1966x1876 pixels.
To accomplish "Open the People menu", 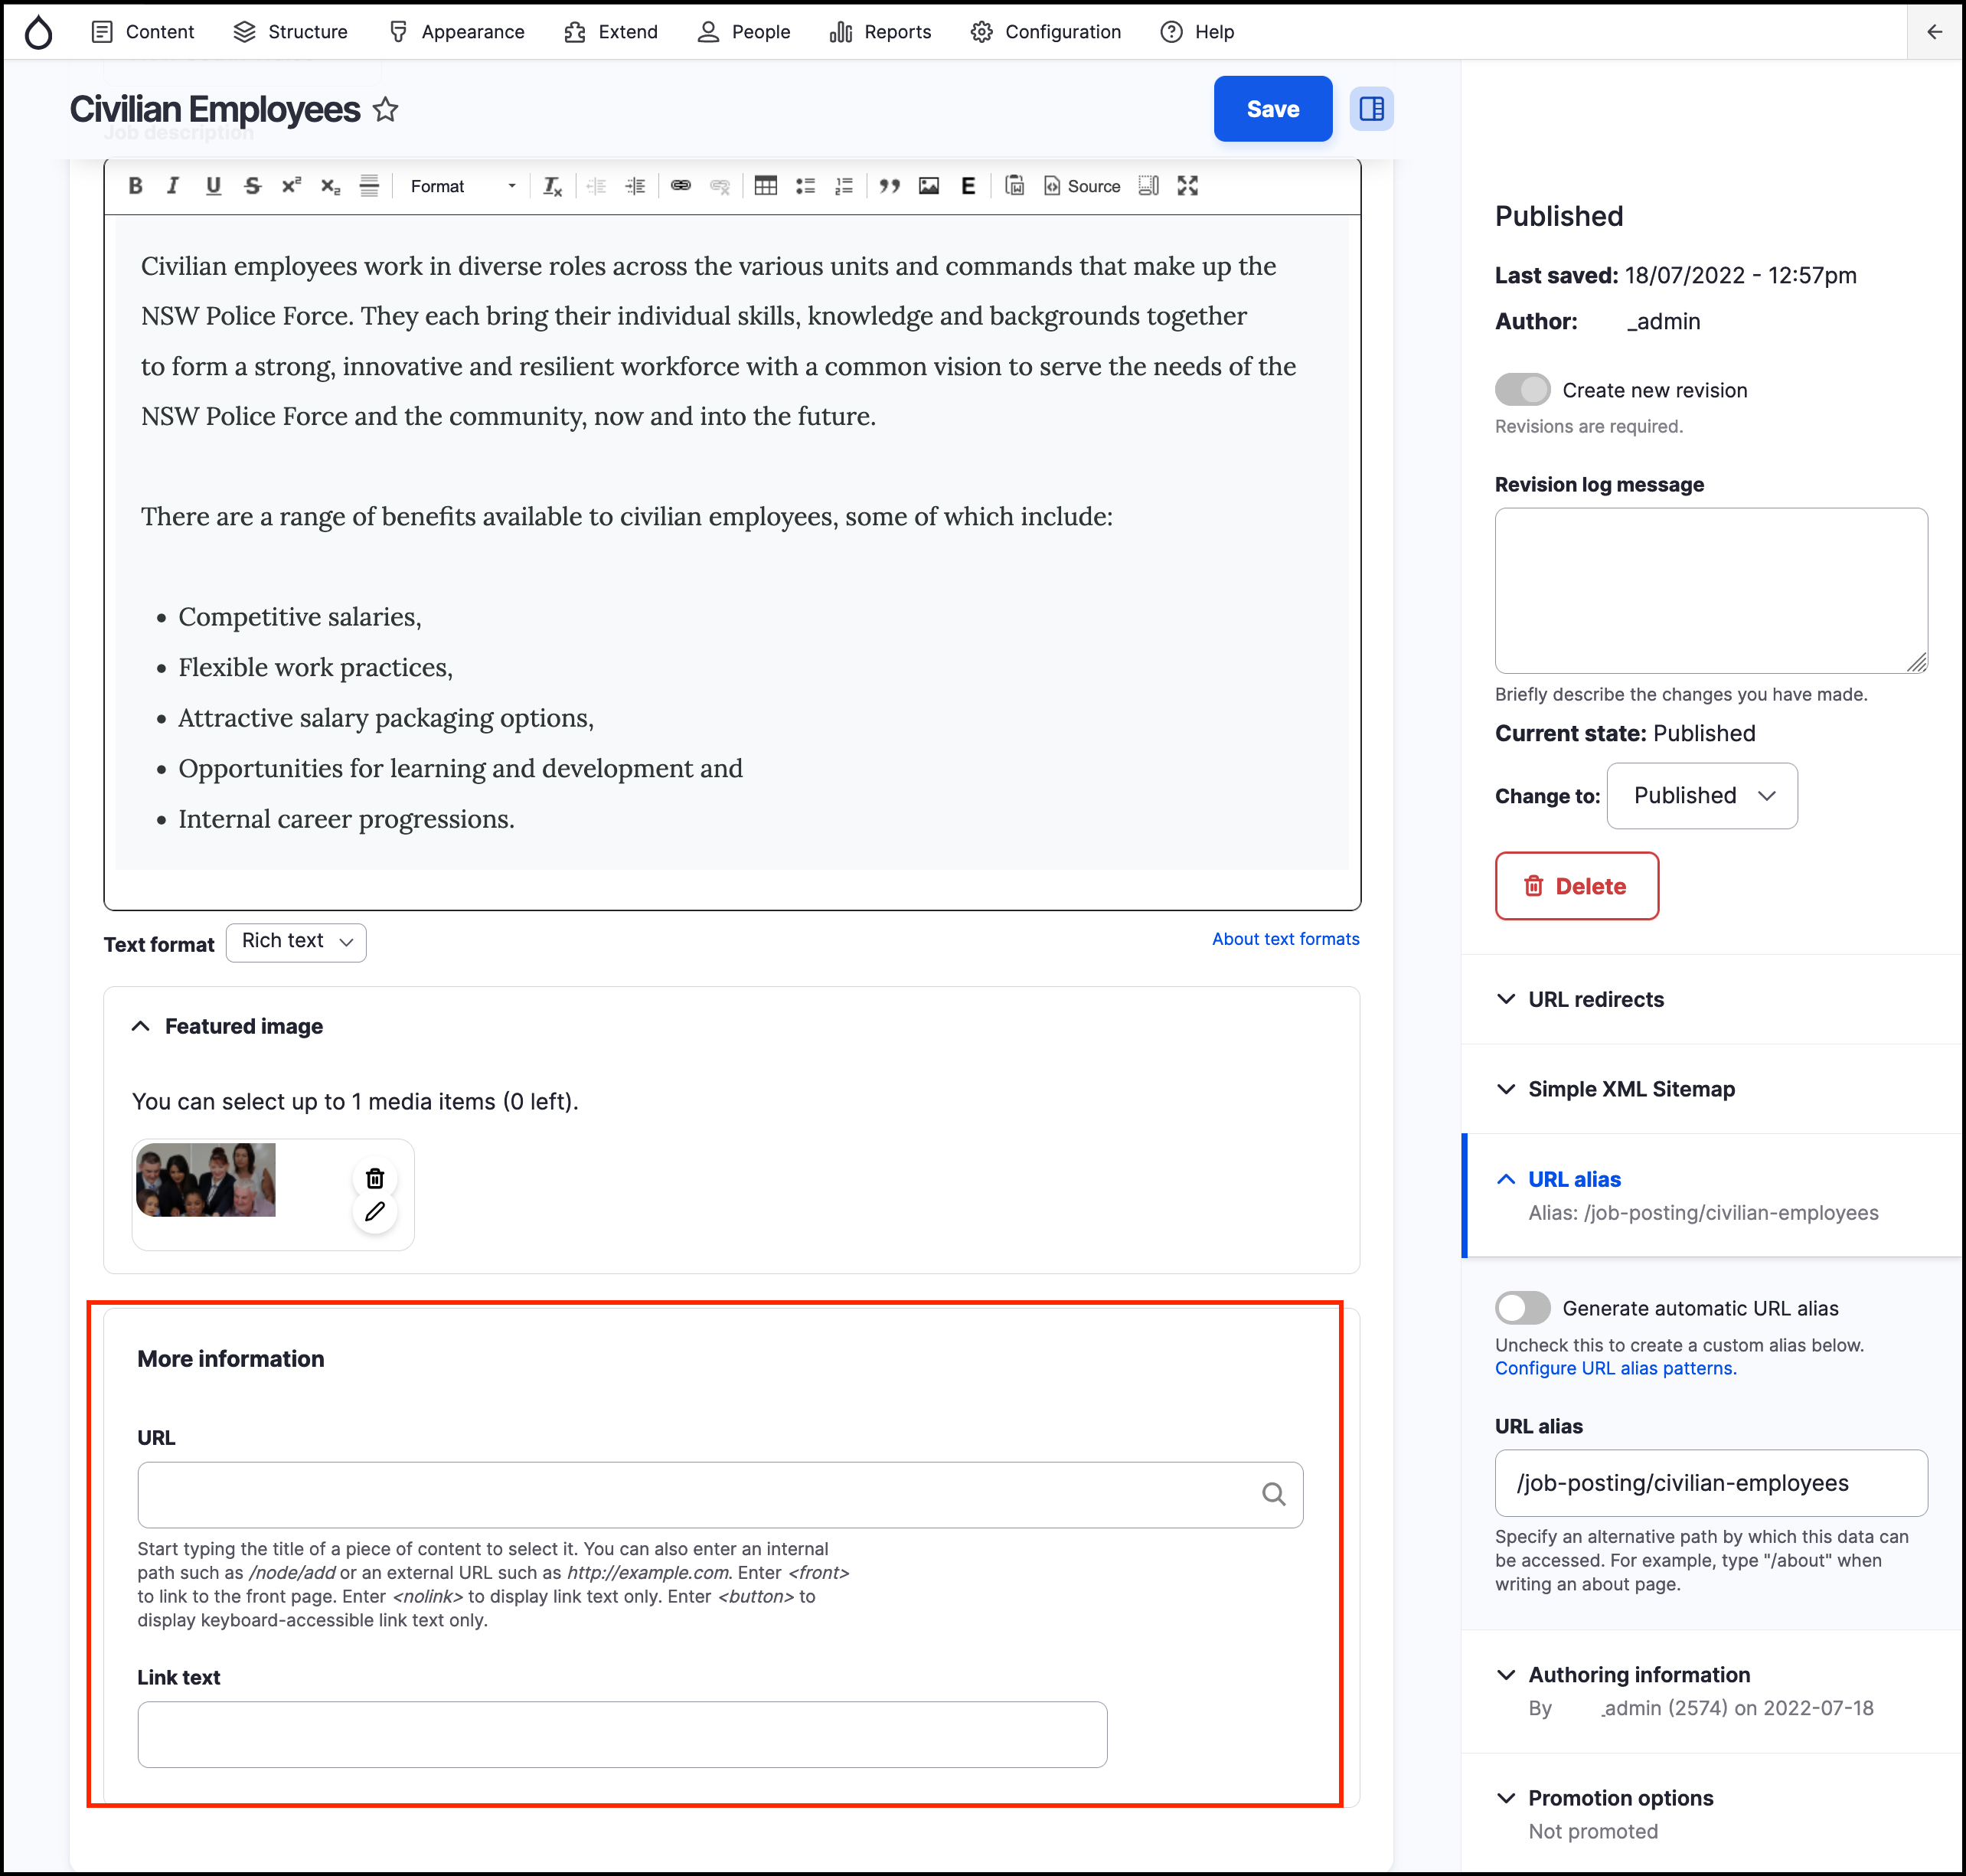I will [x=744, y=32].
